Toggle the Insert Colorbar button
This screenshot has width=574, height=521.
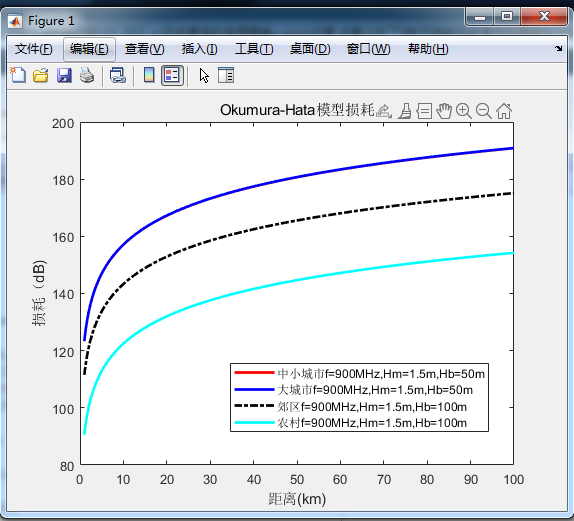click(149, 75)
